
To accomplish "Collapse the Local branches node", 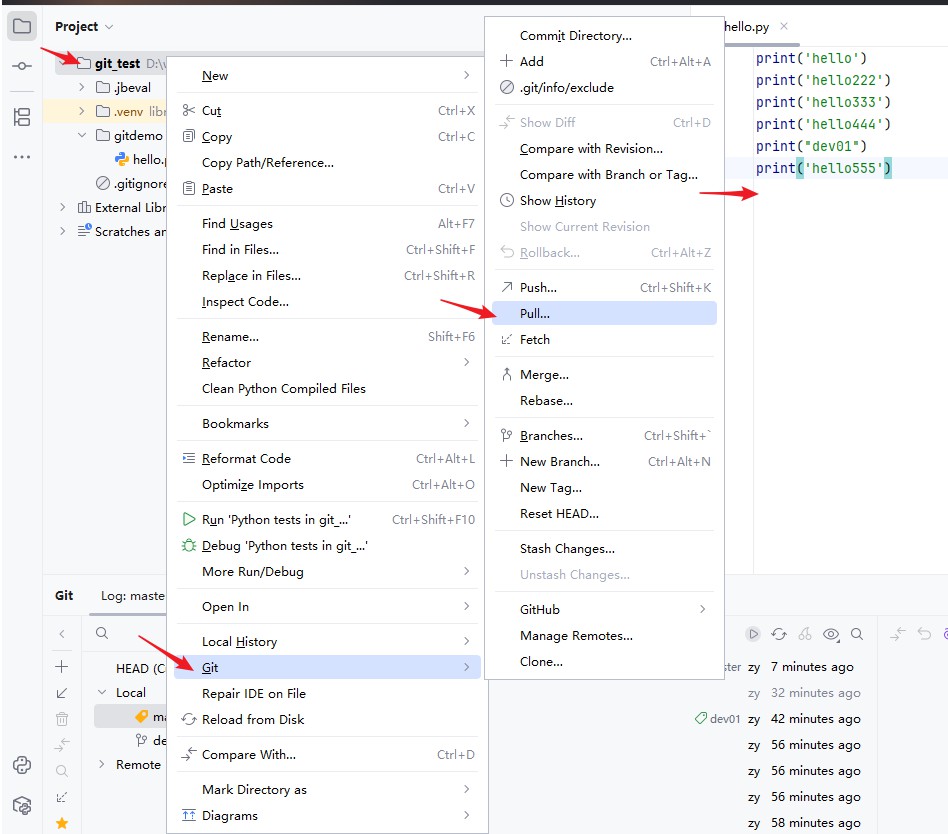I will pyautogui.click(x=102, y=692).
